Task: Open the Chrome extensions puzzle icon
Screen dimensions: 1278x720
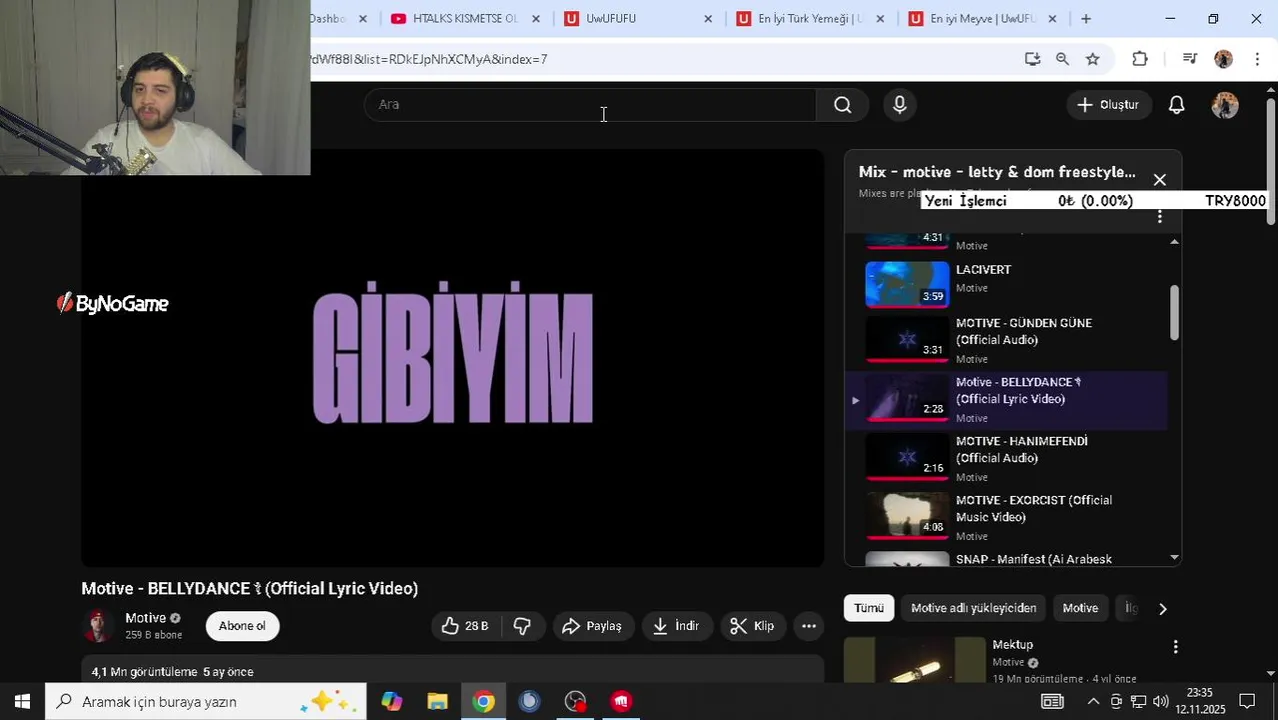Action: click(1140, 59)
